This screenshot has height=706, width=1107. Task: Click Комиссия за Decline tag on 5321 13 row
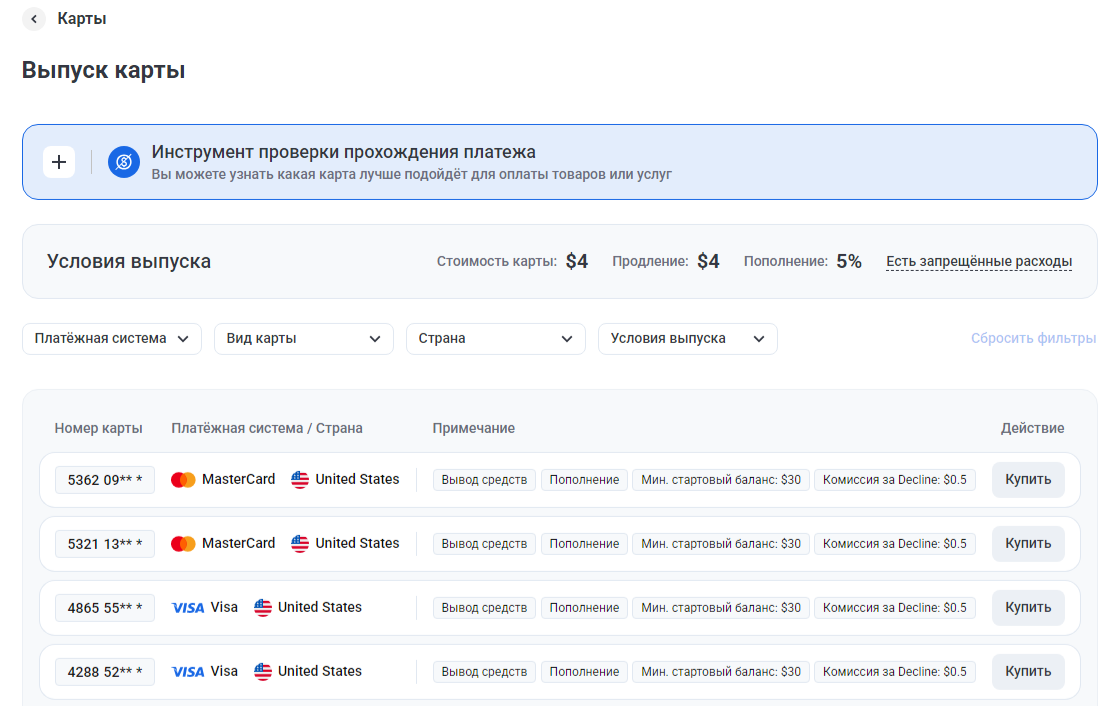click(x=894, y=544)
